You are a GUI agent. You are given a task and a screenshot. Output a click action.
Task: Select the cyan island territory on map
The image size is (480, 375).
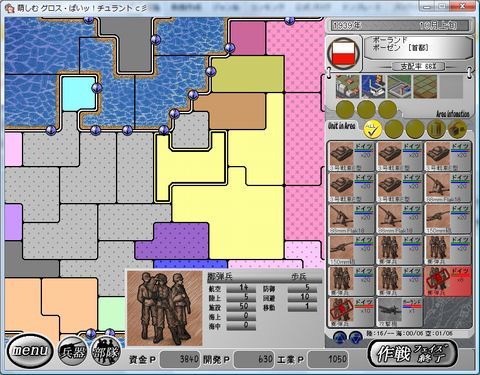(x=78, y=93)
